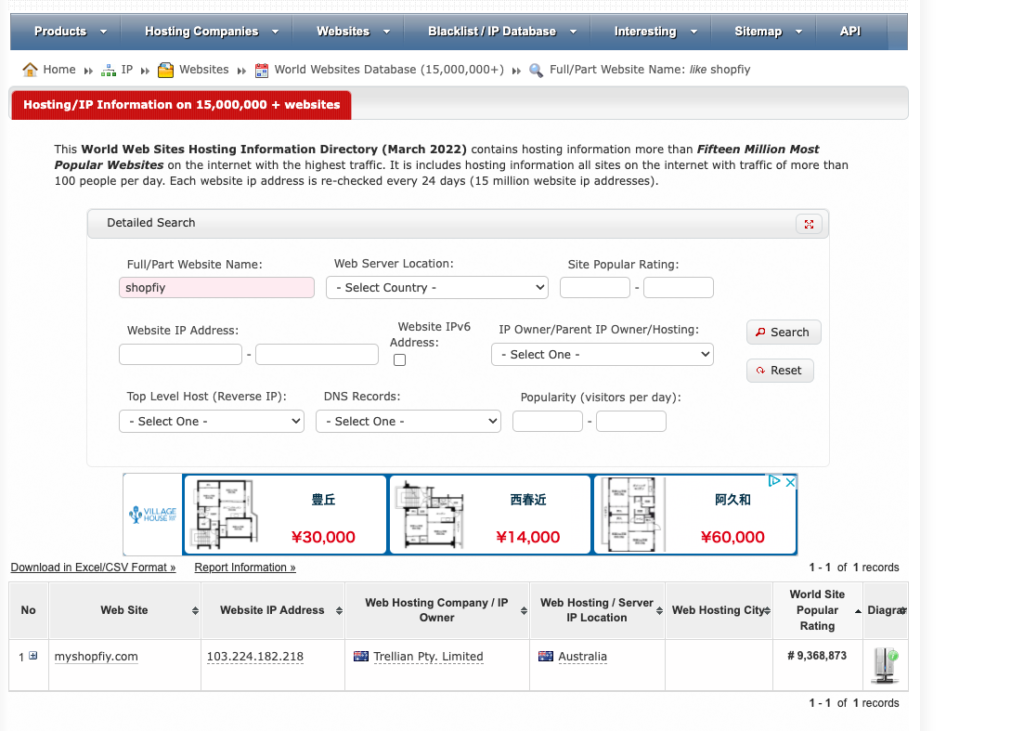Click the Australia flag beside Trellian Pty. Limited

point(361,657)
